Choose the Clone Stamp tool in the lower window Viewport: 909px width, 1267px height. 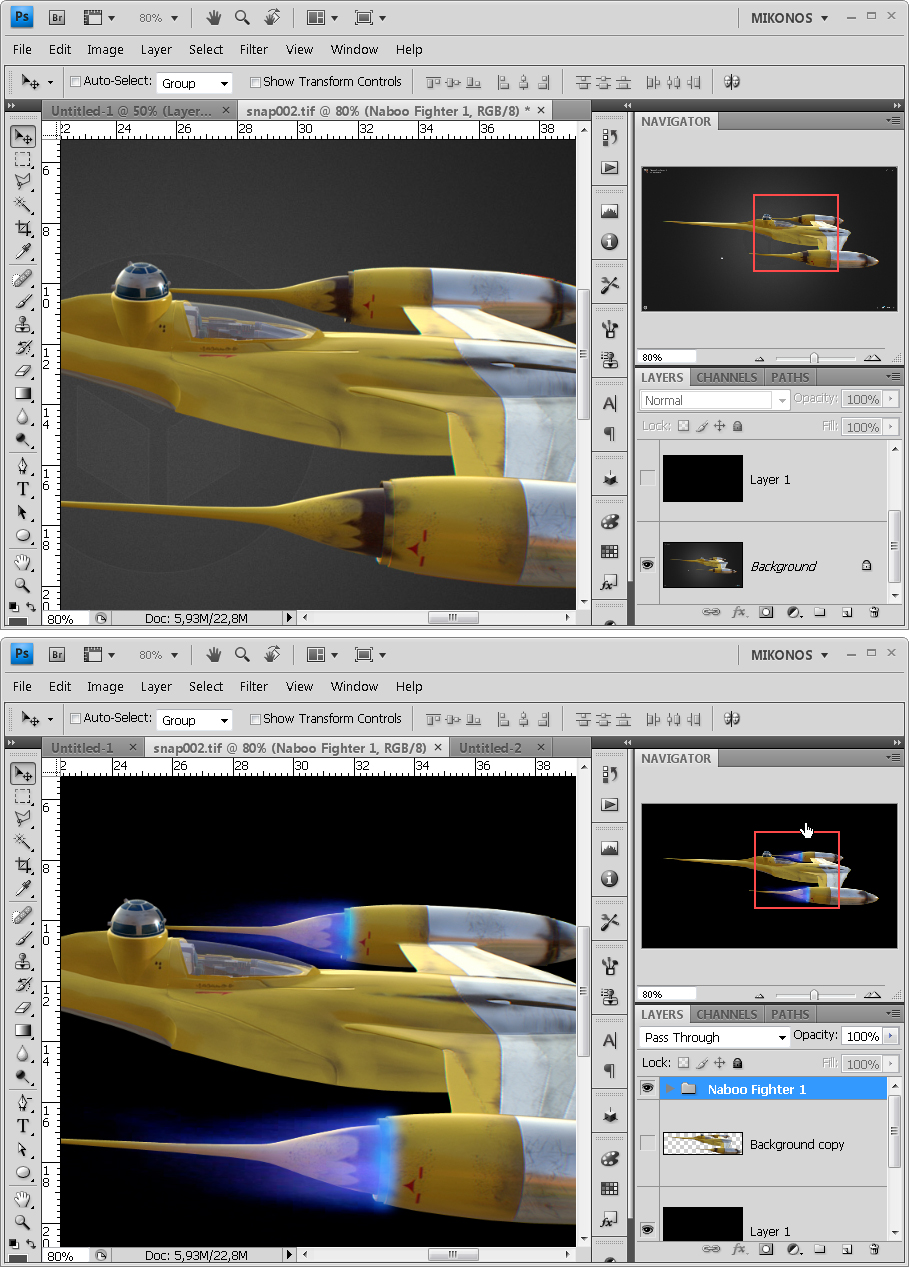tap(23, 962)
